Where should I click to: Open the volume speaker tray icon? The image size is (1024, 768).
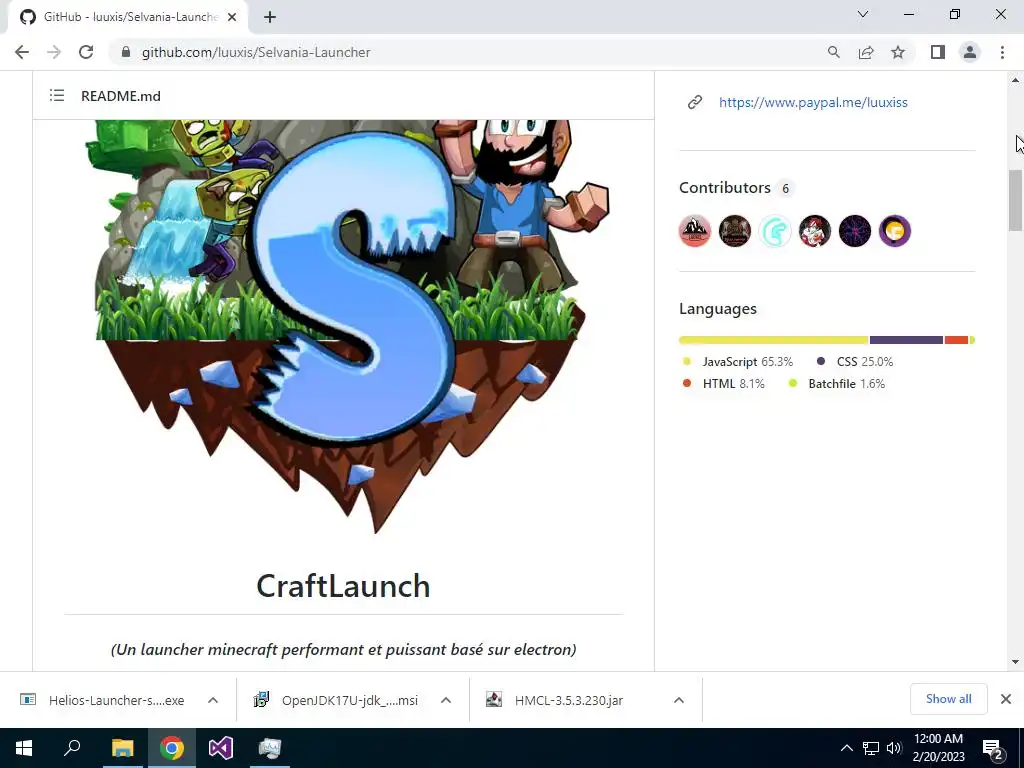[894, 748]
